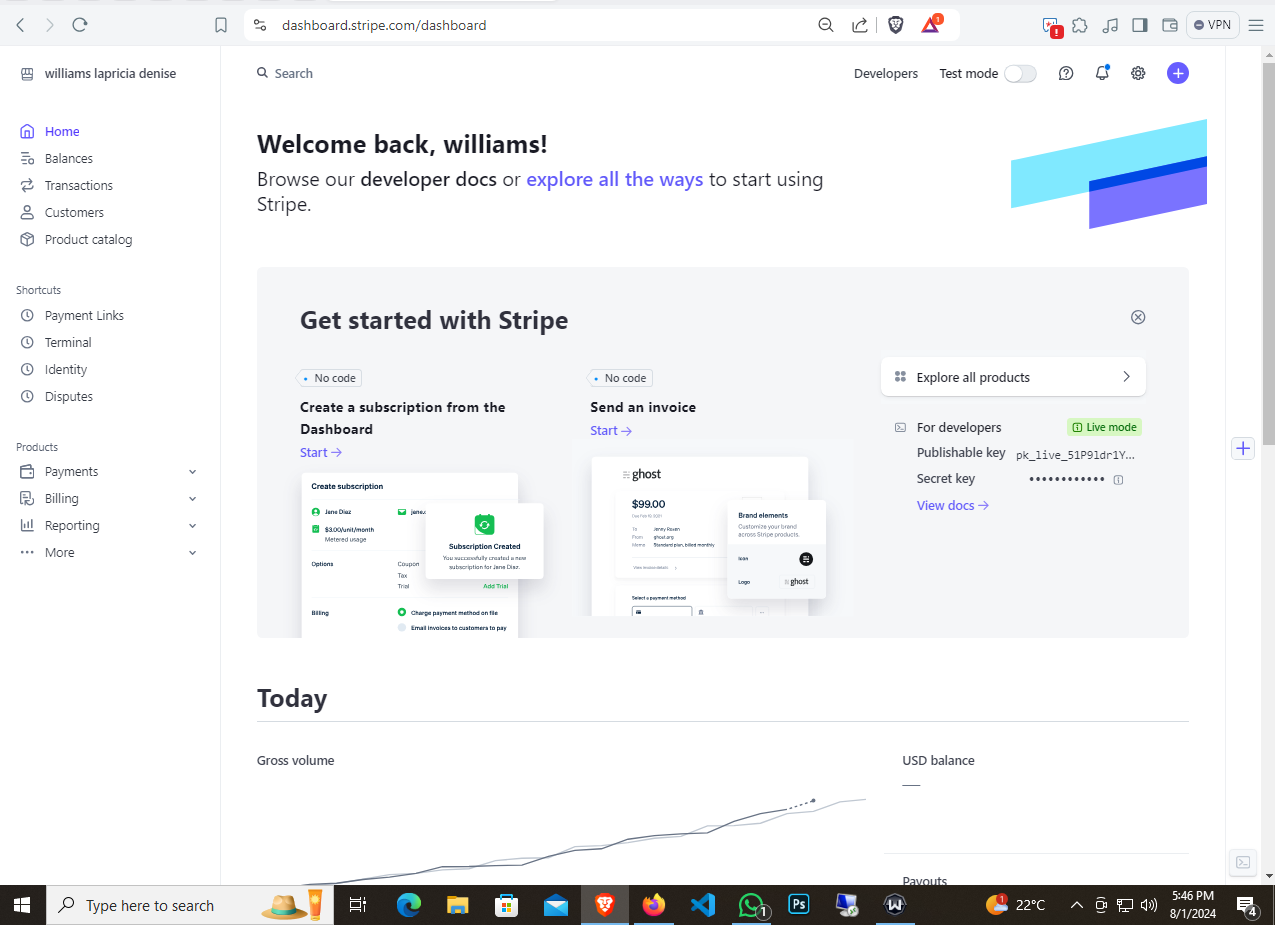Click the browser back arrow
1275x925 pixels.
point(20,25)
